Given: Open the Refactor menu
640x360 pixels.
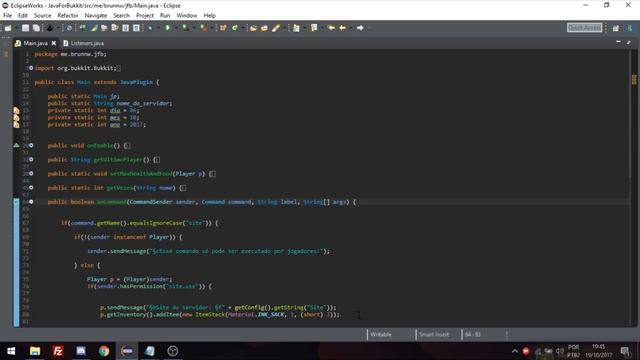Looking at the screenshot, I should 68,16.
